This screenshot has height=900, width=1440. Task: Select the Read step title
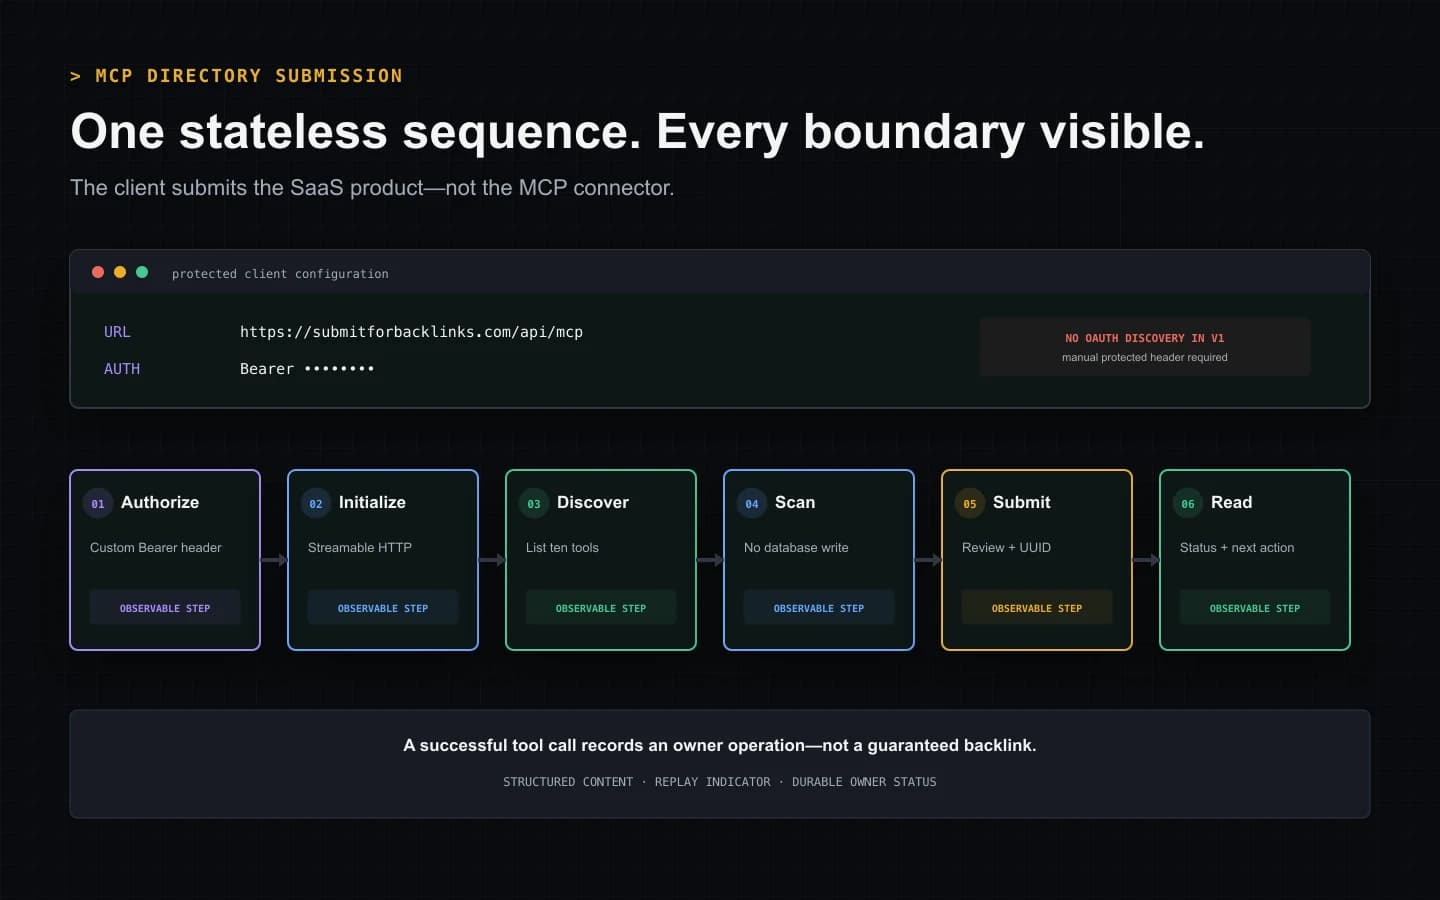(x=1231, y=502)
